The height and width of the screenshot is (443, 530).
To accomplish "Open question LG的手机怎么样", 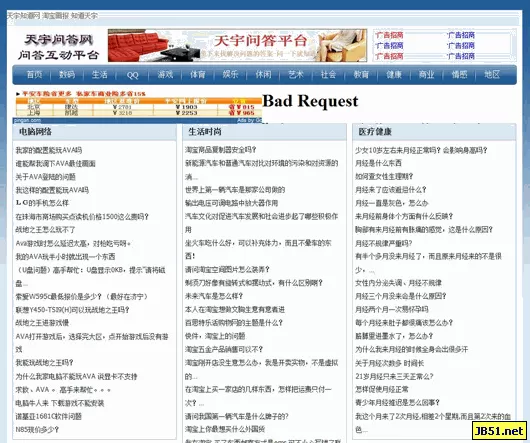I will (x=42, y=203).
